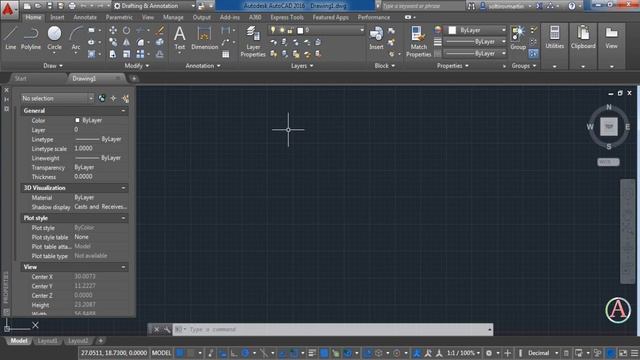Toggle the layer on/off lightbulb icon
Viewport: 640px width, 360px height.
tap(273, 30)
